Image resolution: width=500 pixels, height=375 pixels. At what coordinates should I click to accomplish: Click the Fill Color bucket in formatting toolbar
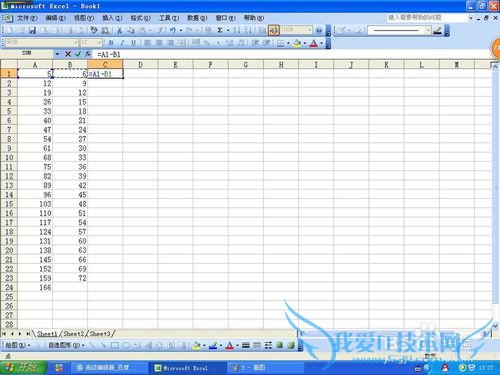pyautogui.click(x=297, y=43)
